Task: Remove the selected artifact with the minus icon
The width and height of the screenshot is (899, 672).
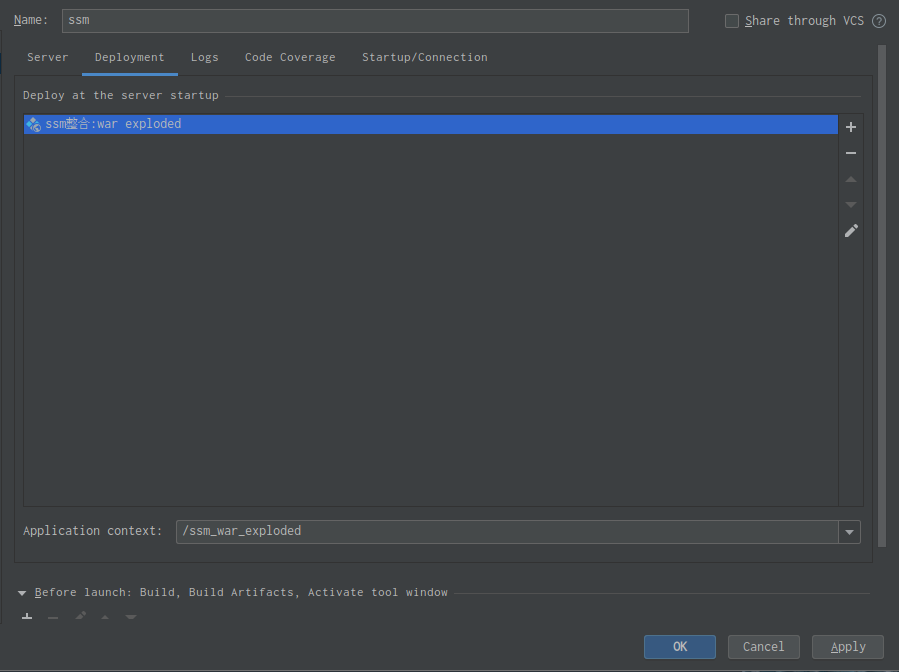Action: point(851,153)
